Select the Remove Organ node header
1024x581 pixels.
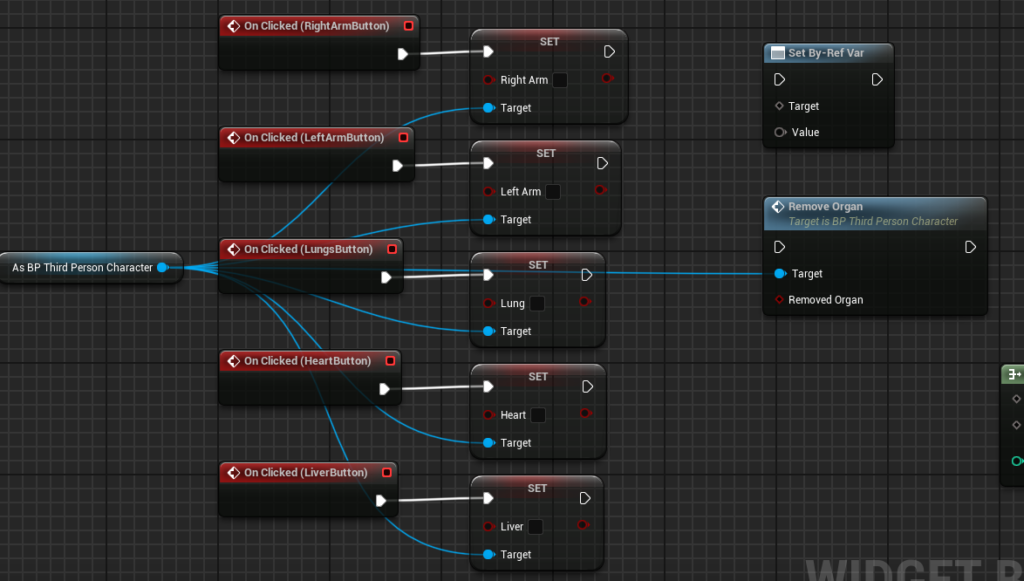[825, 207]
